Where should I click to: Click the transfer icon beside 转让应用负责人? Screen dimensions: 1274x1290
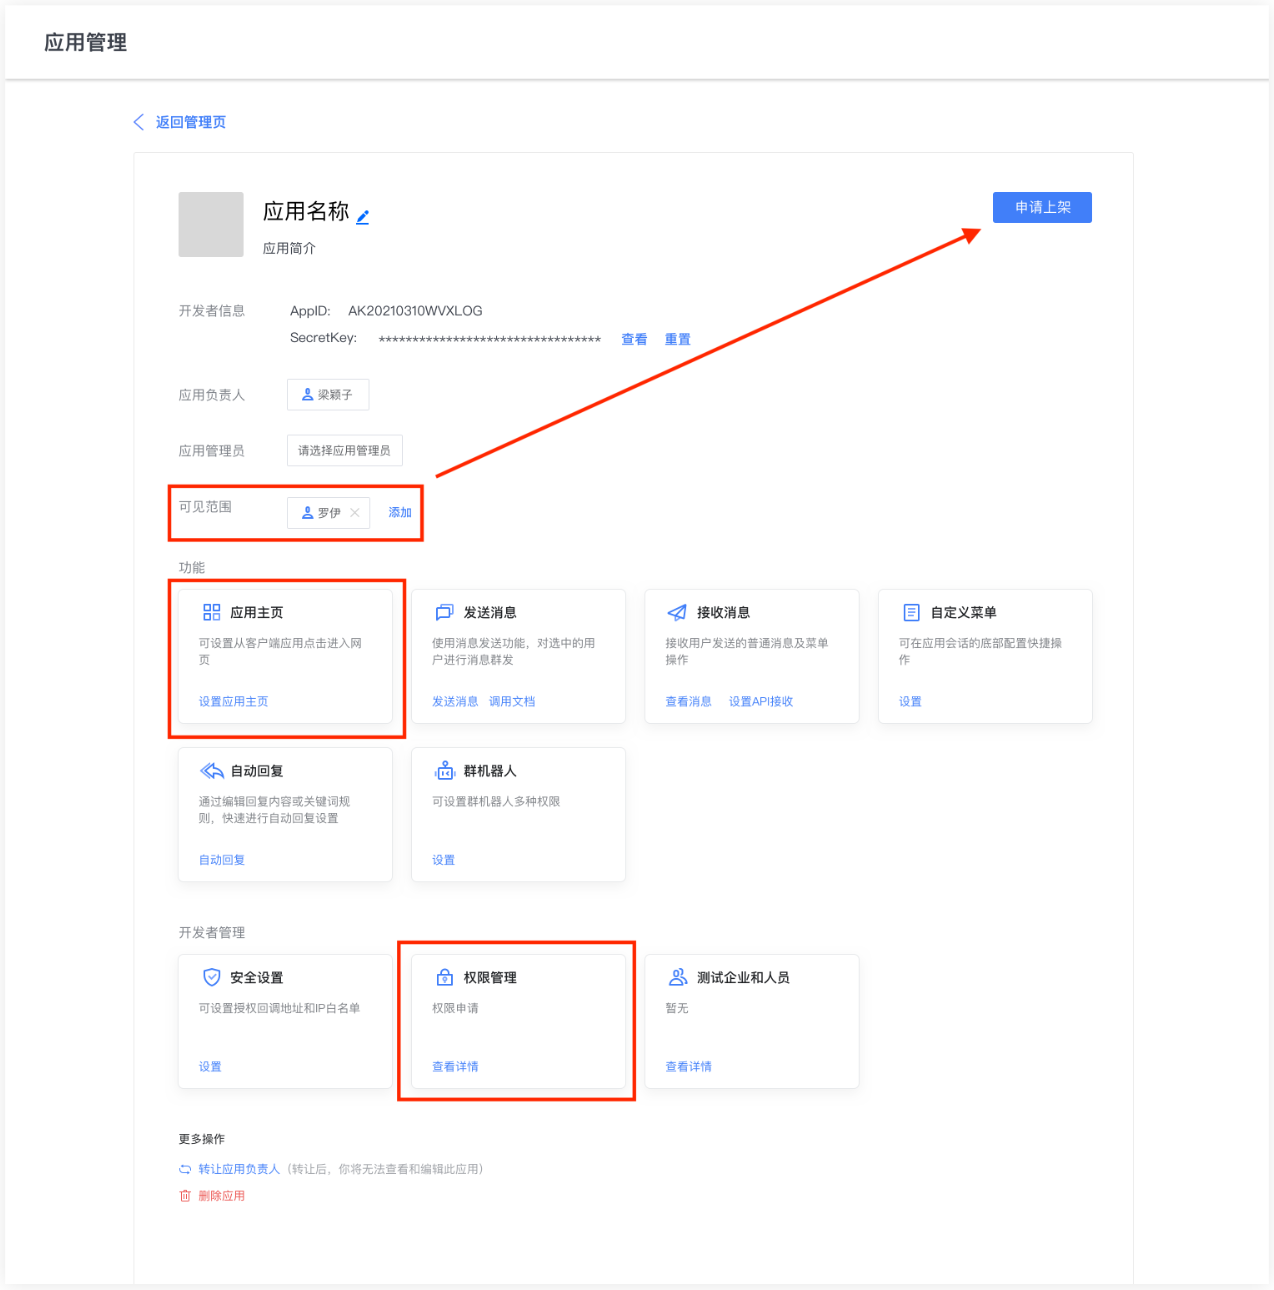[x=185, y=1168]
